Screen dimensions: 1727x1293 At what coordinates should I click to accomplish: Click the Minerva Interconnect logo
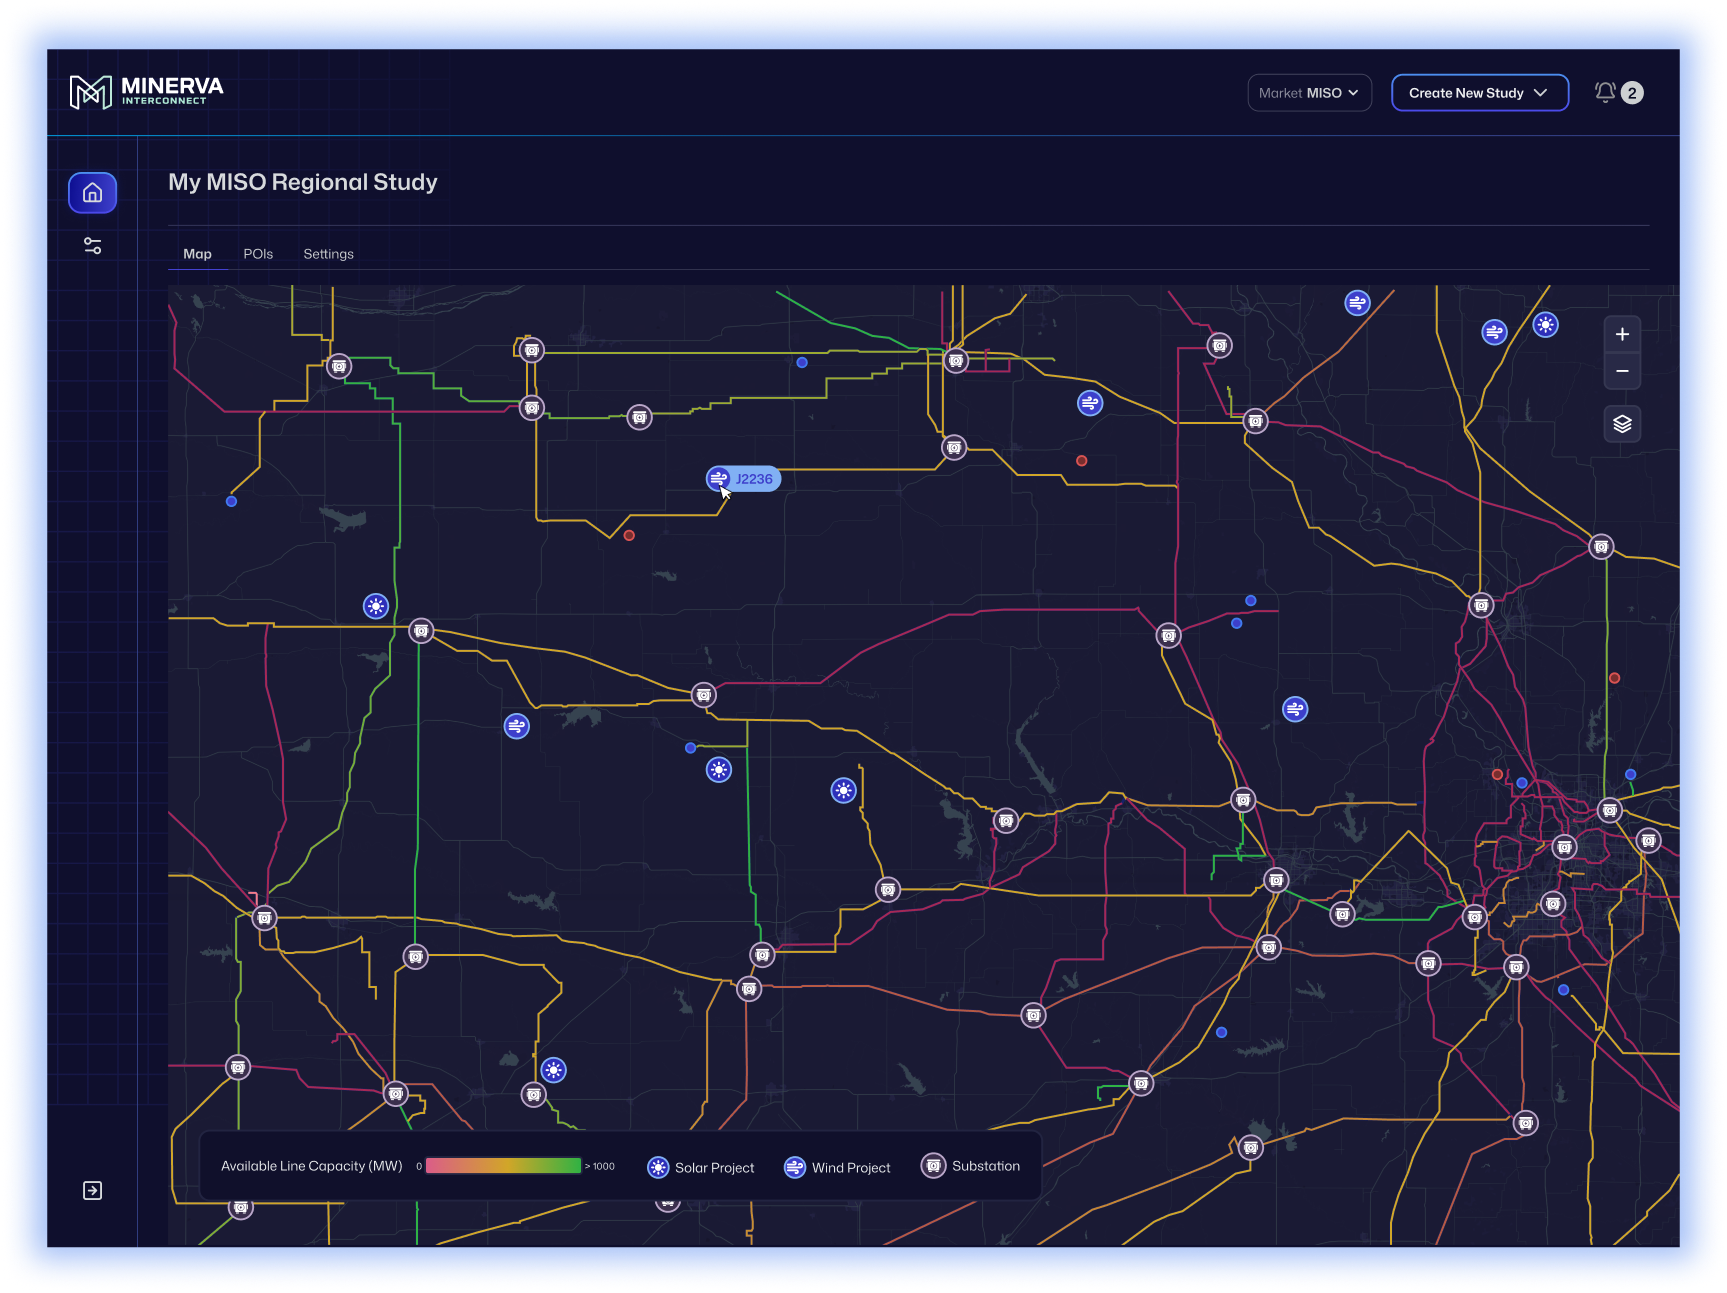click(x=146, y=92)
